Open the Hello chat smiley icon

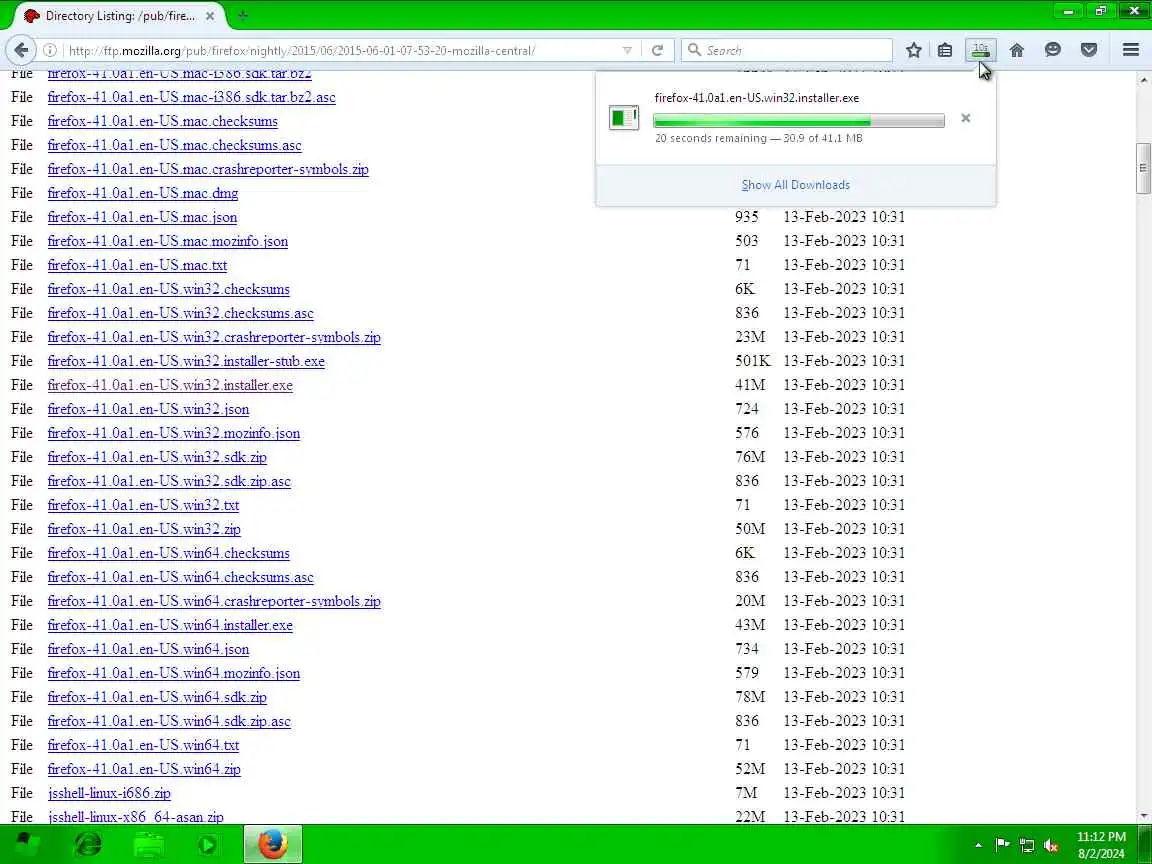point(1053,50)
